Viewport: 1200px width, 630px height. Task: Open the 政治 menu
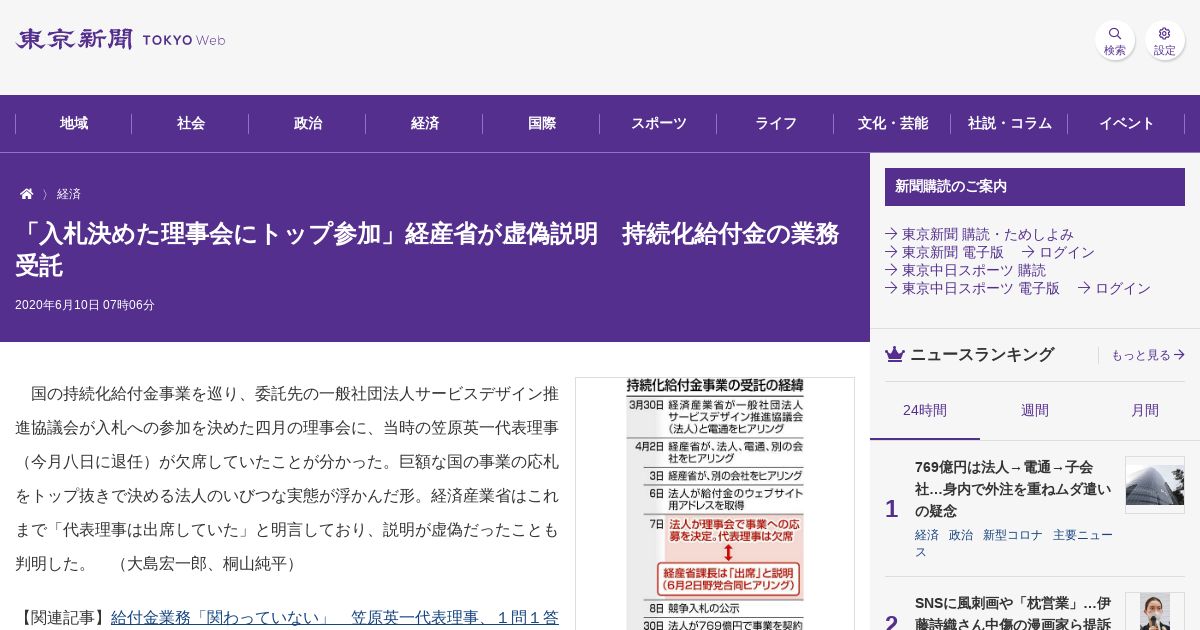[x=308, y=123]
